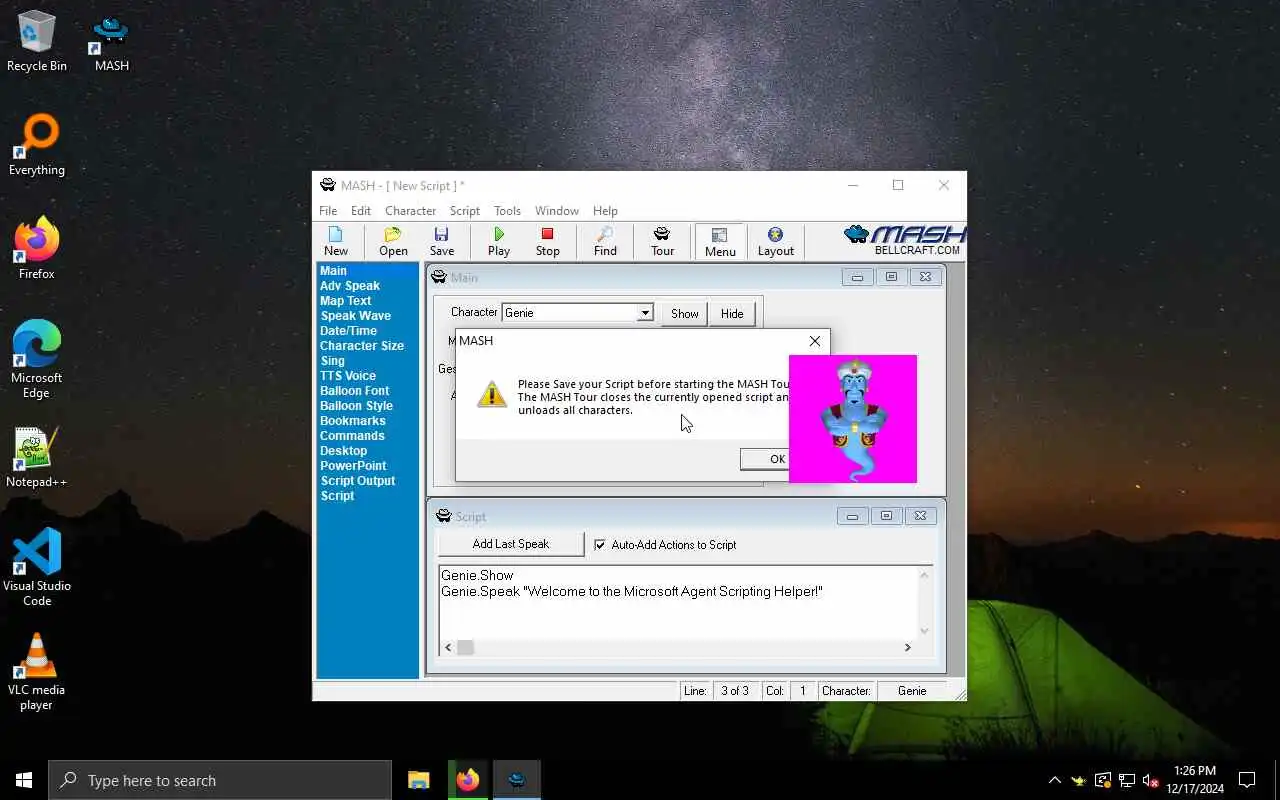Click the Windows Start button
Screen dimensions: 1280x800
pyautogui.click(x=24, y=780)
